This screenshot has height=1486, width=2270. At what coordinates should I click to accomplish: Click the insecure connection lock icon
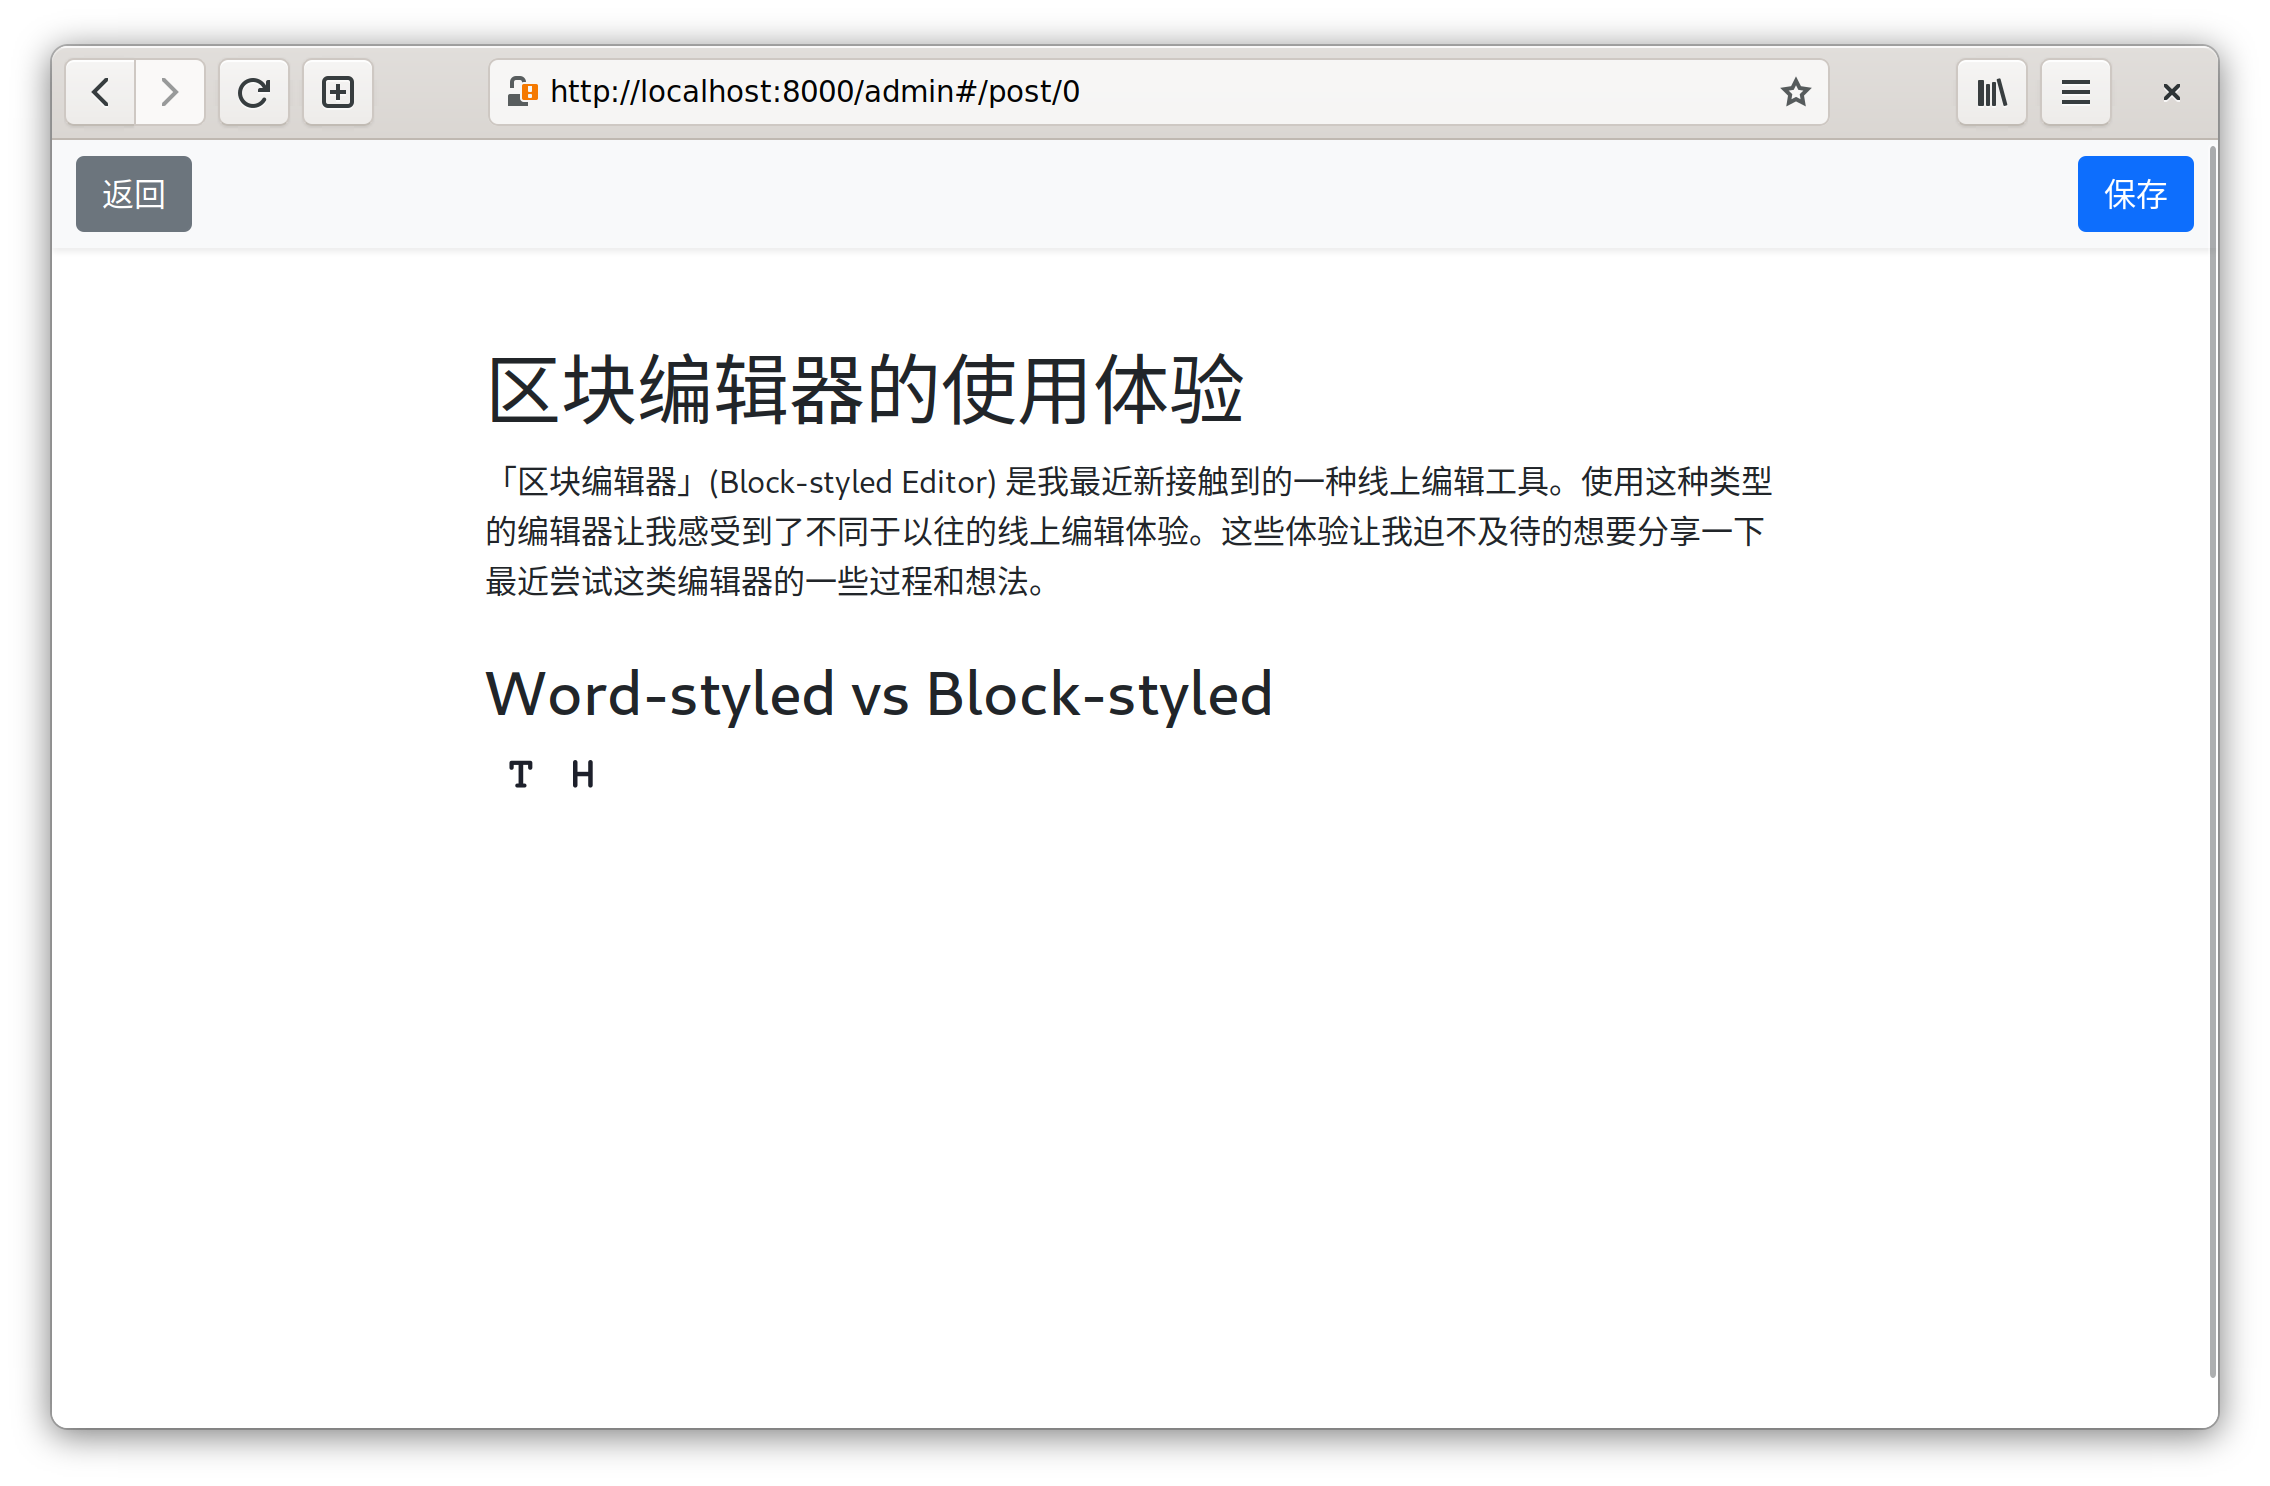click(x=522, y=92)
